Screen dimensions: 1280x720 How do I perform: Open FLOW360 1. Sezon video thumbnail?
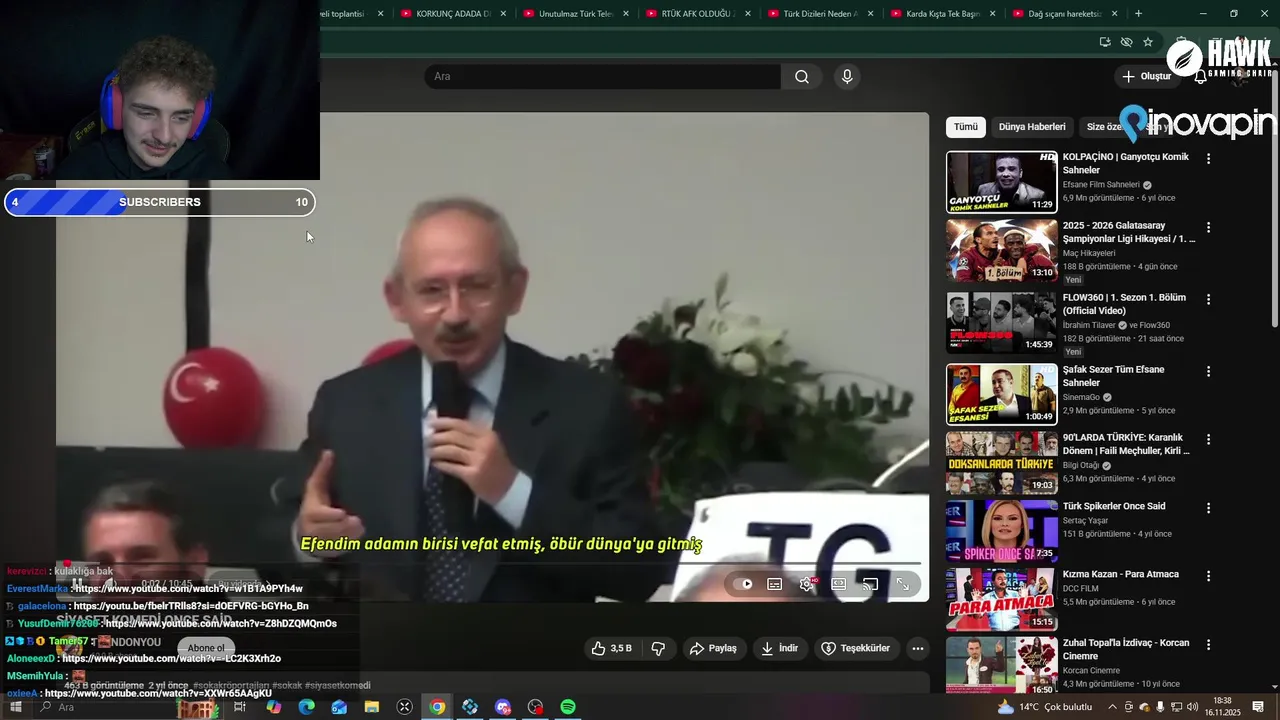point(1002,322)
